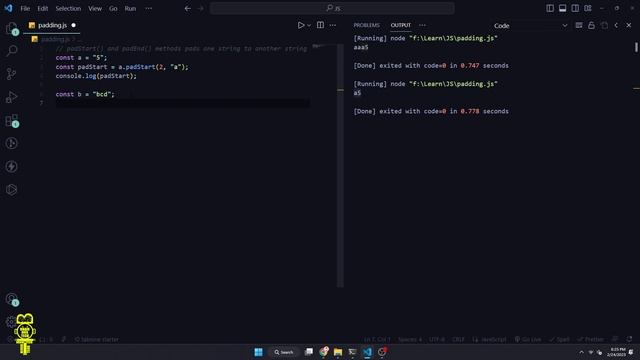Go back using the left arrow

pos(188,8)
